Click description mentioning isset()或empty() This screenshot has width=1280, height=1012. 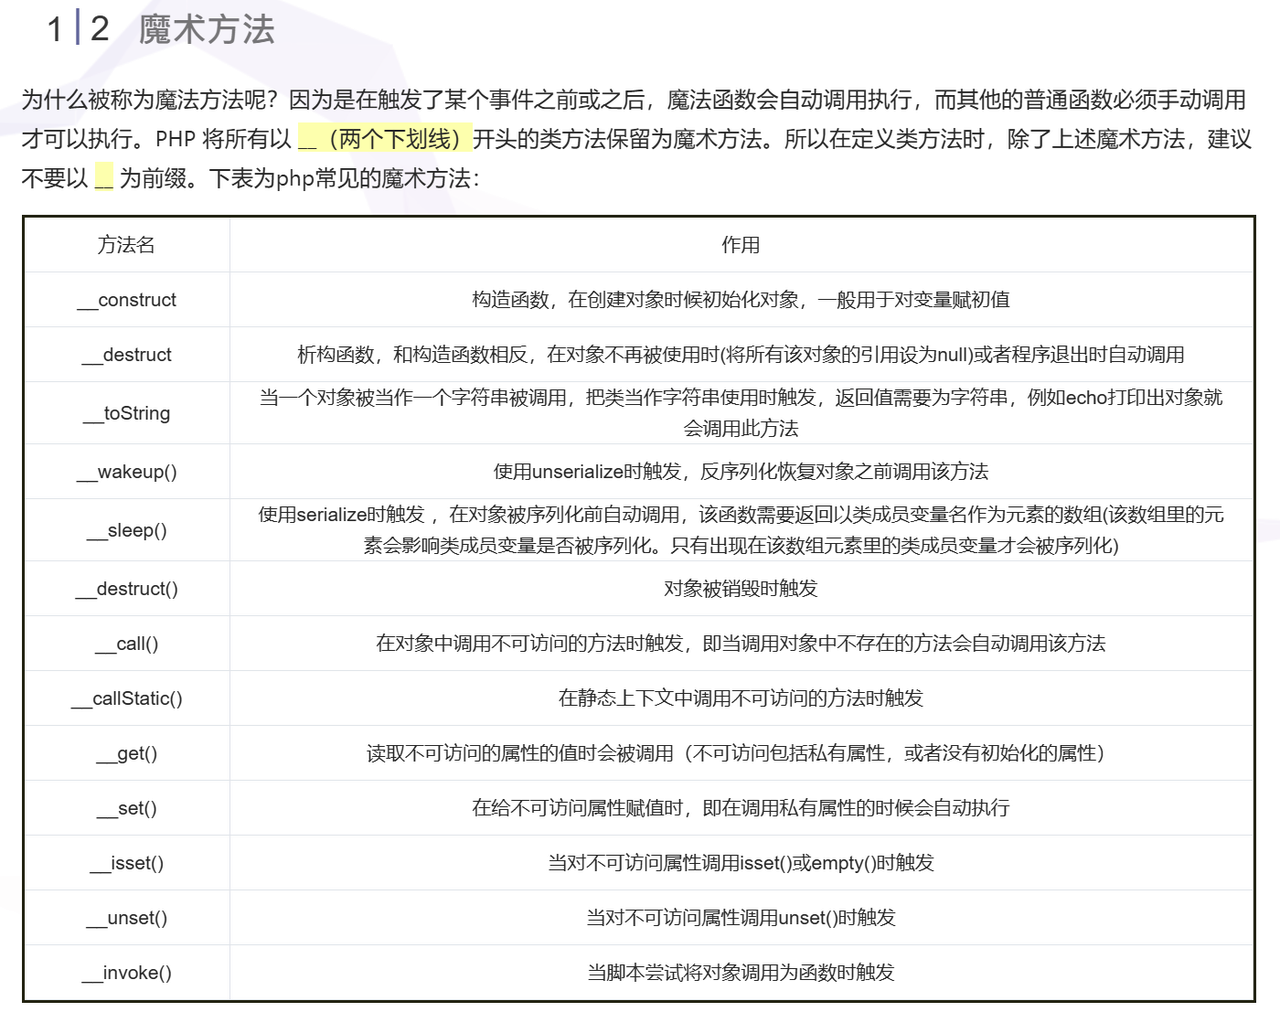click(x=741, y=863)
